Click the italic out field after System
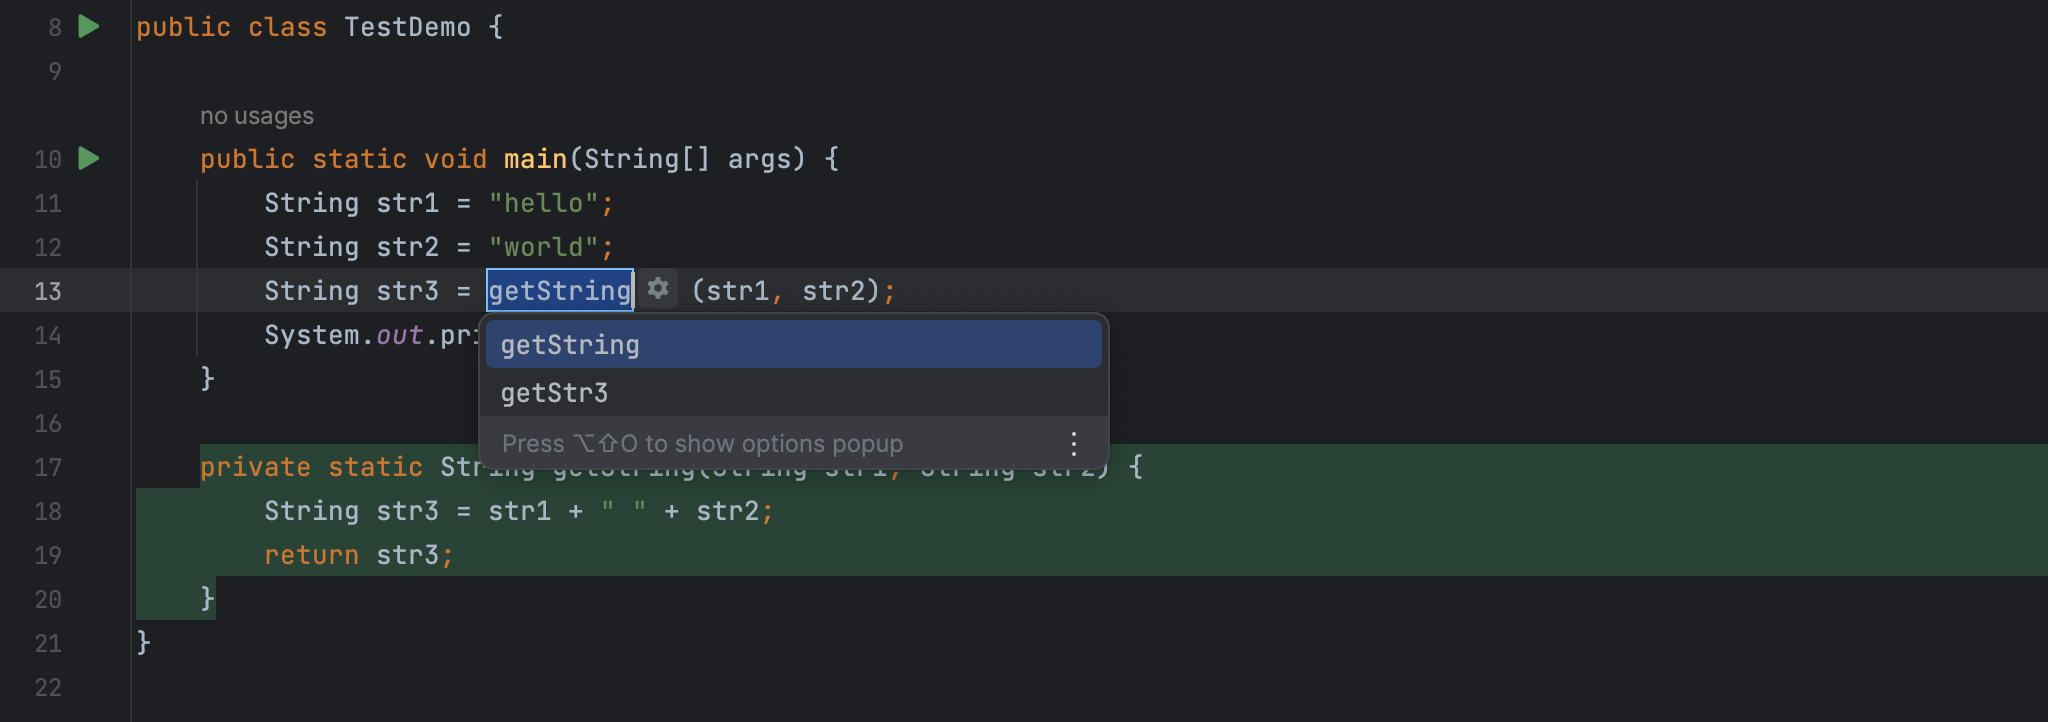The width and height of the screenshot is (2048, 722). coord(399,335)
